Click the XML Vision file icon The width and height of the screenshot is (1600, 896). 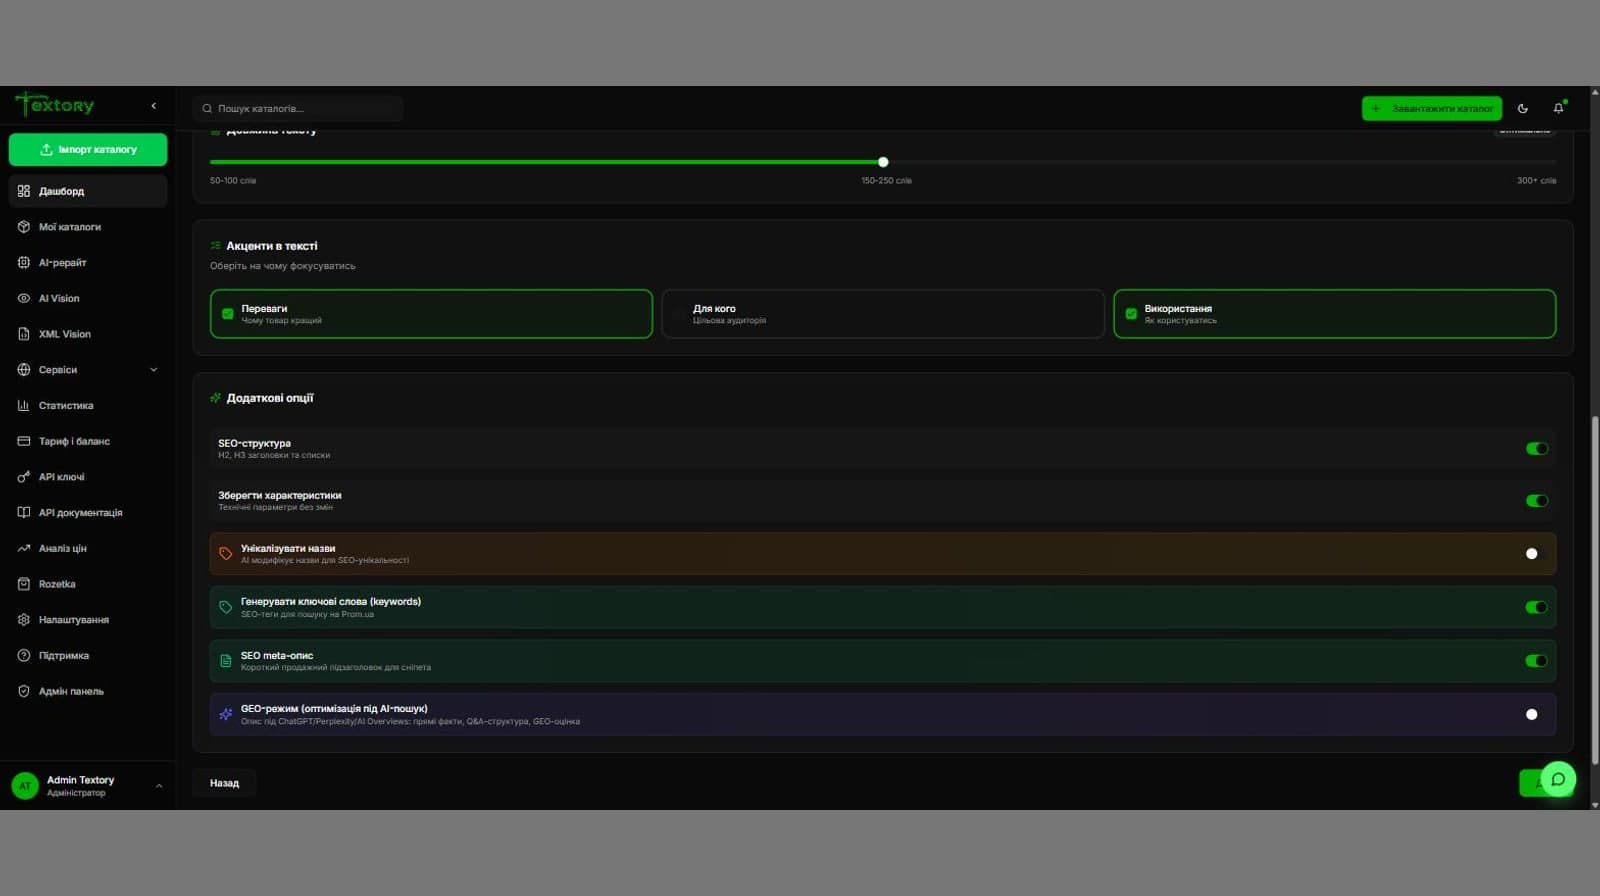click(x=24, y=334)
